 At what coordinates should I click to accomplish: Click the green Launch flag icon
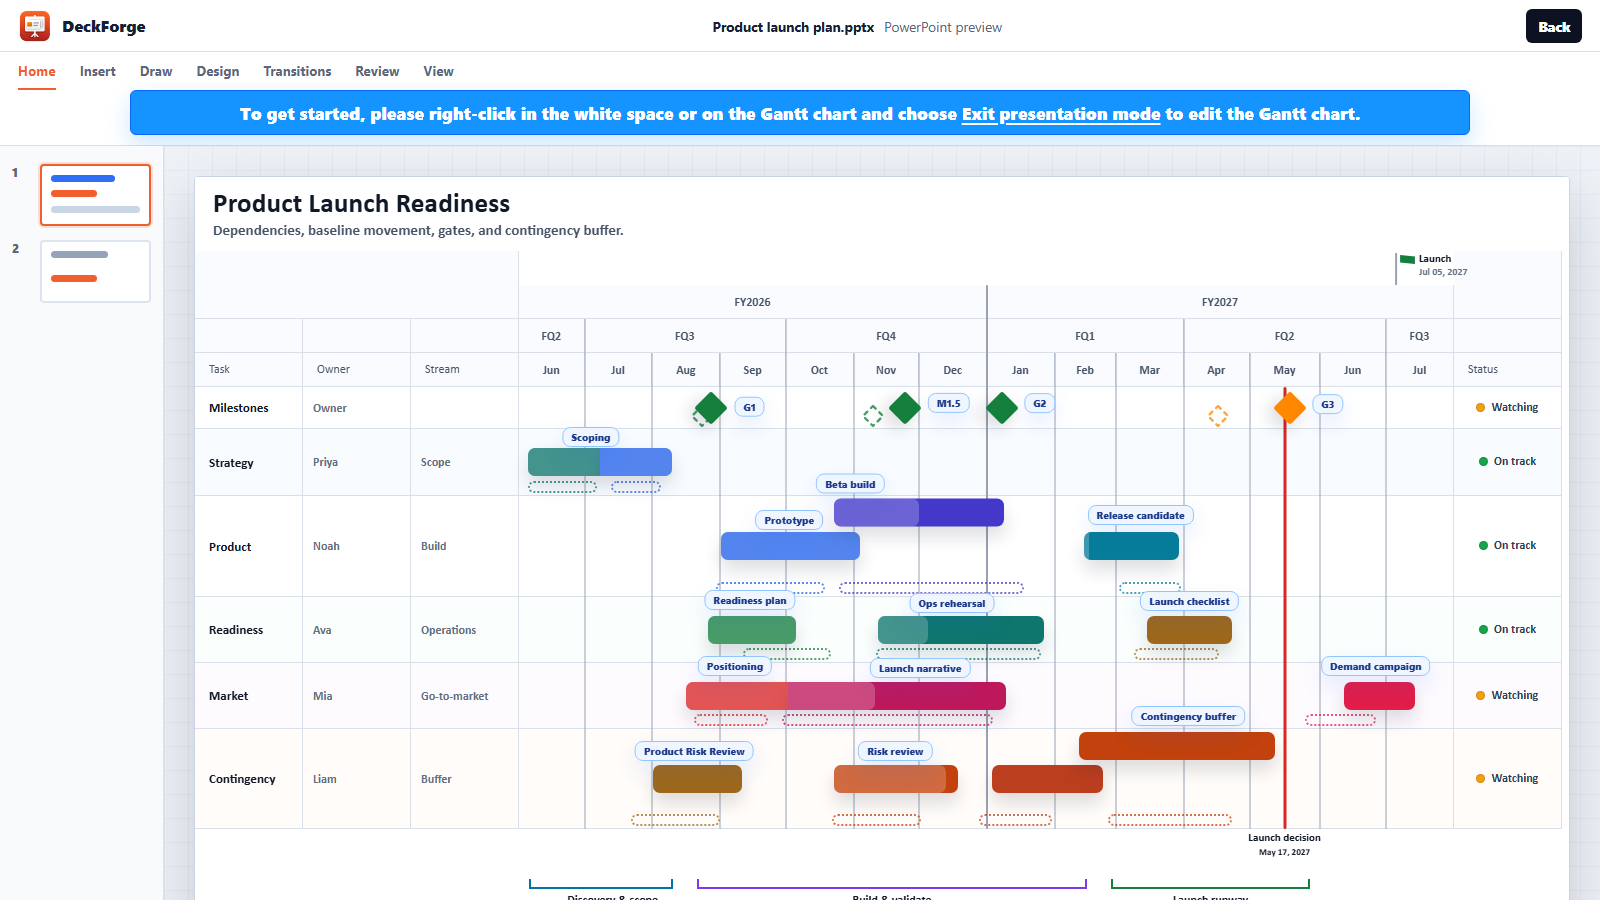pyautogui.click(x=1407, y=259)
